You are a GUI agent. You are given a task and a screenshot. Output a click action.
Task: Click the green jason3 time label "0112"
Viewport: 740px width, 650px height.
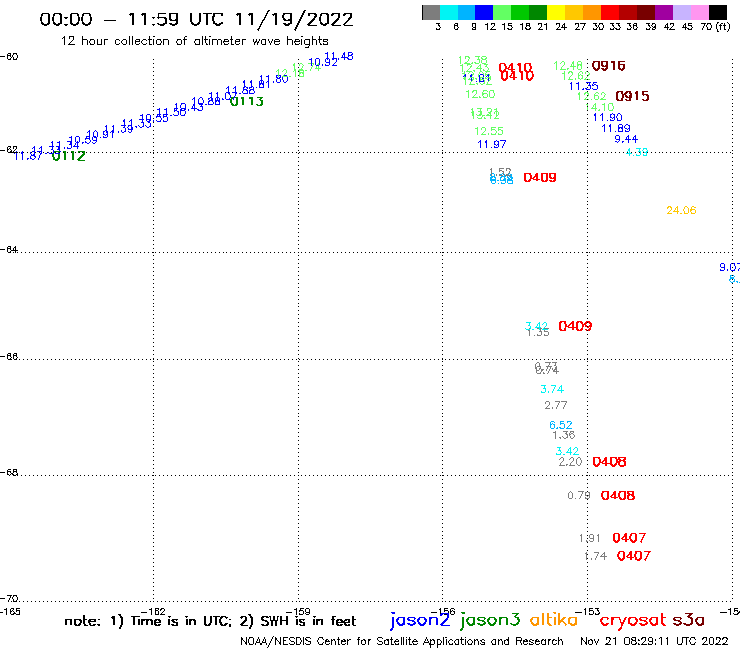pos(69,156)
